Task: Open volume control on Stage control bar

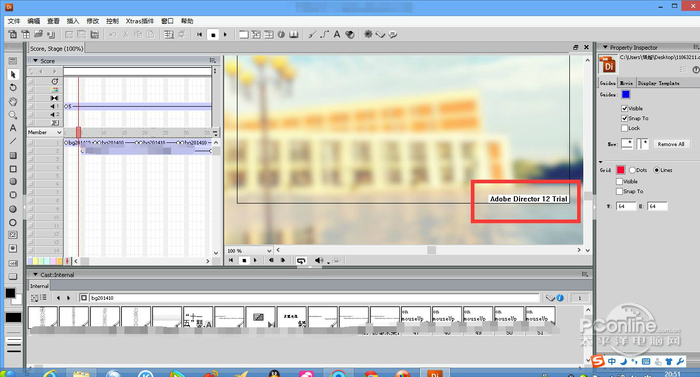Action: coord(319,260)
